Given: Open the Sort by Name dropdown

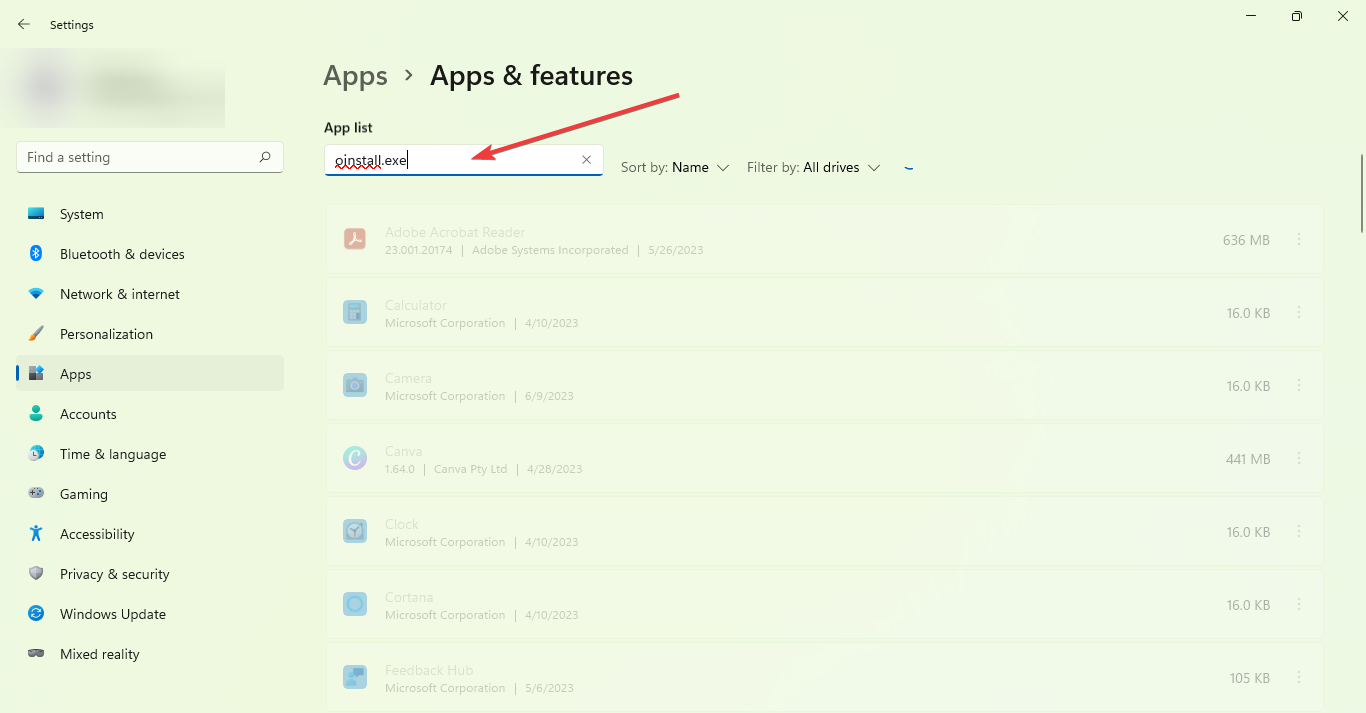Looking at the screenshot, I should coord(675,168).
